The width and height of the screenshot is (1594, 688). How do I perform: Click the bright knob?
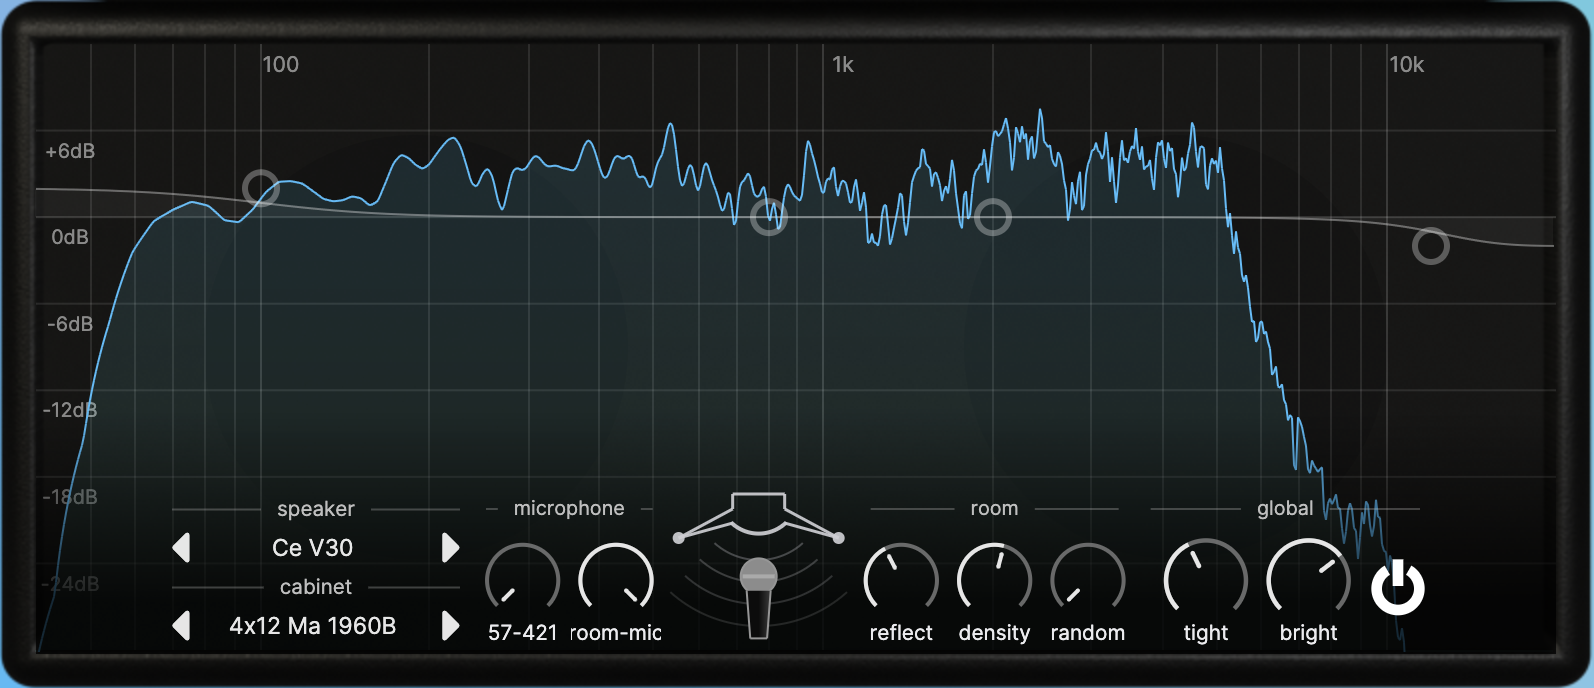click(x=1308, y=580)
